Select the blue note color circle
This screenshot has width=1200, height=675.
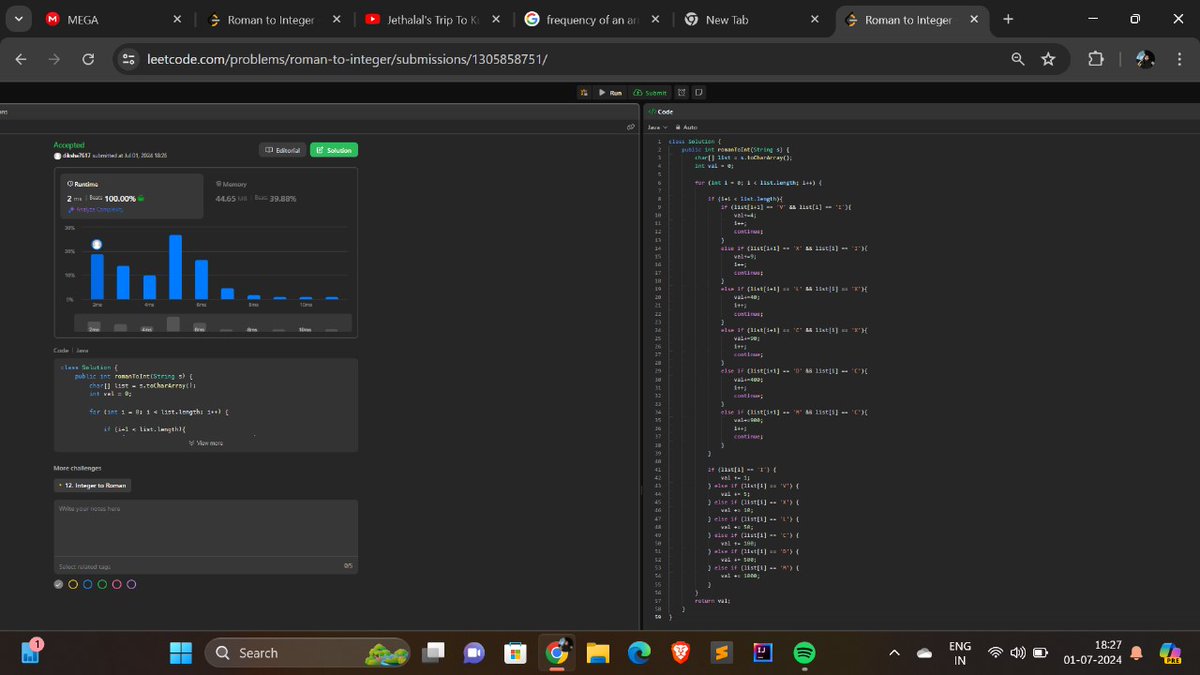(x=88, y=584)
